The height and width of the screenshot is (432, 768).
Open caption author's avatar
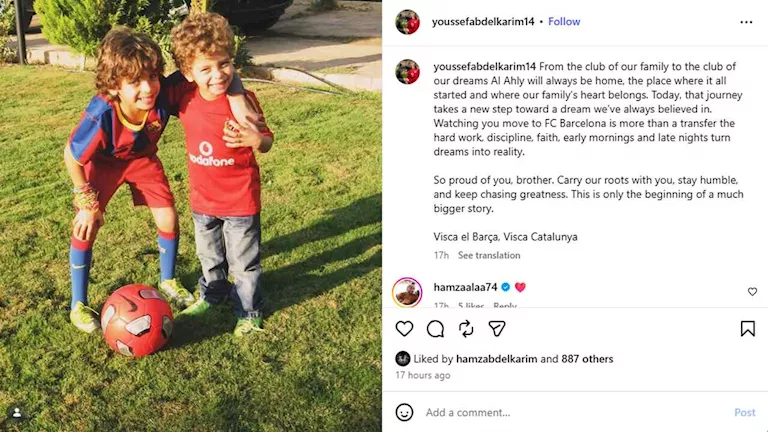point(408,72)
